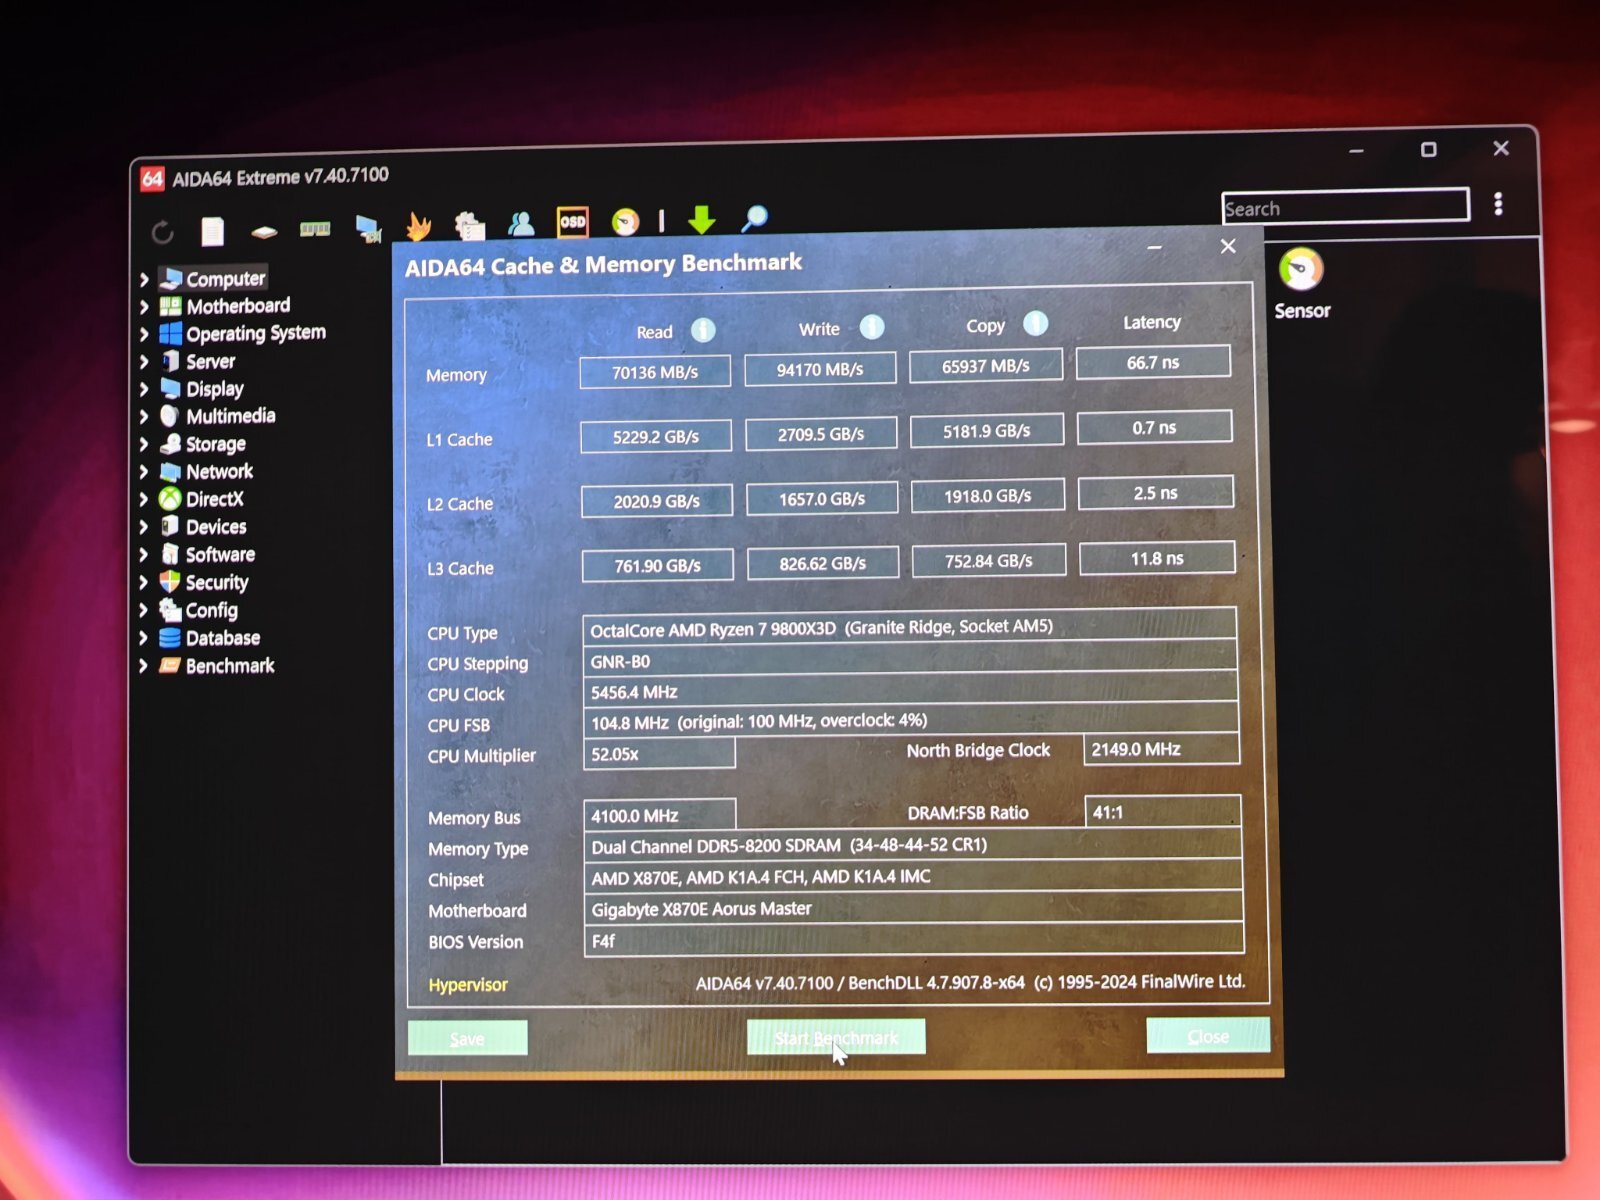Click Memory Bus value 4100.0 MHz
1600x1200 pixels.
[x=660, y=815]
